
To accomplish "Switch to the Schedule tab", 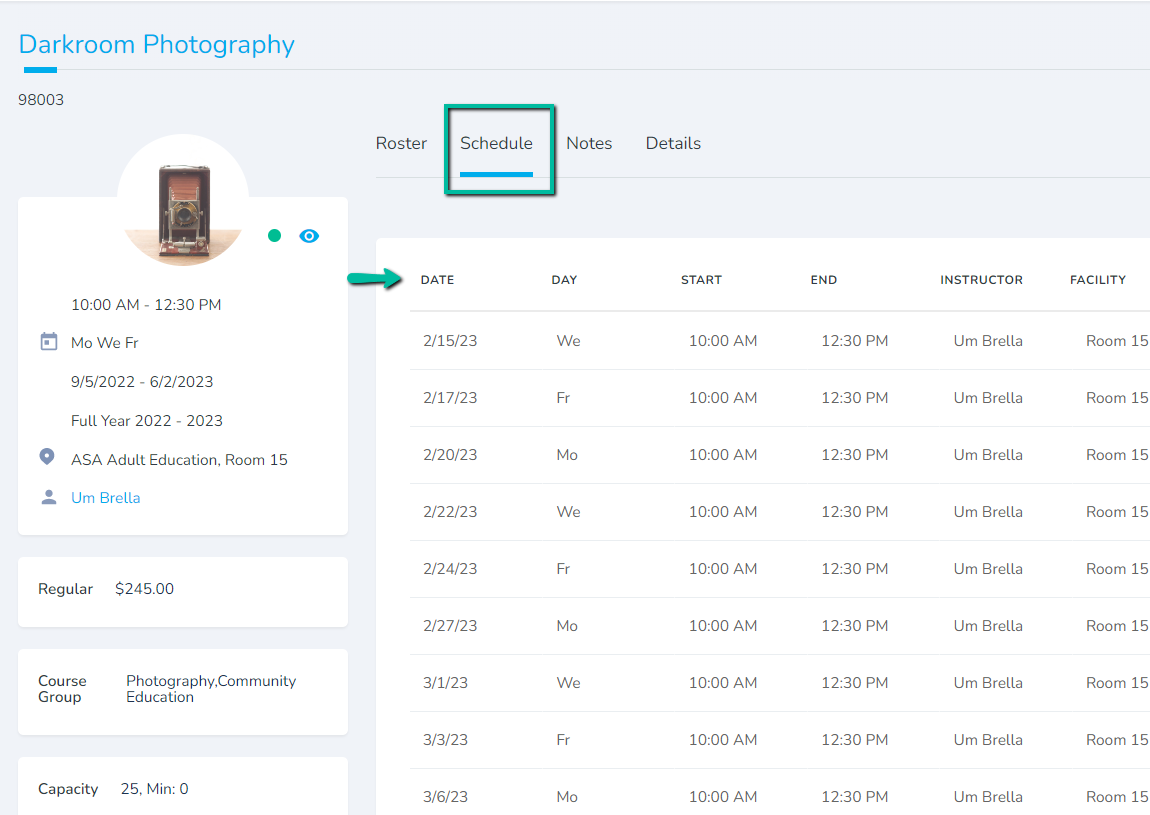I will coord(496,143).
